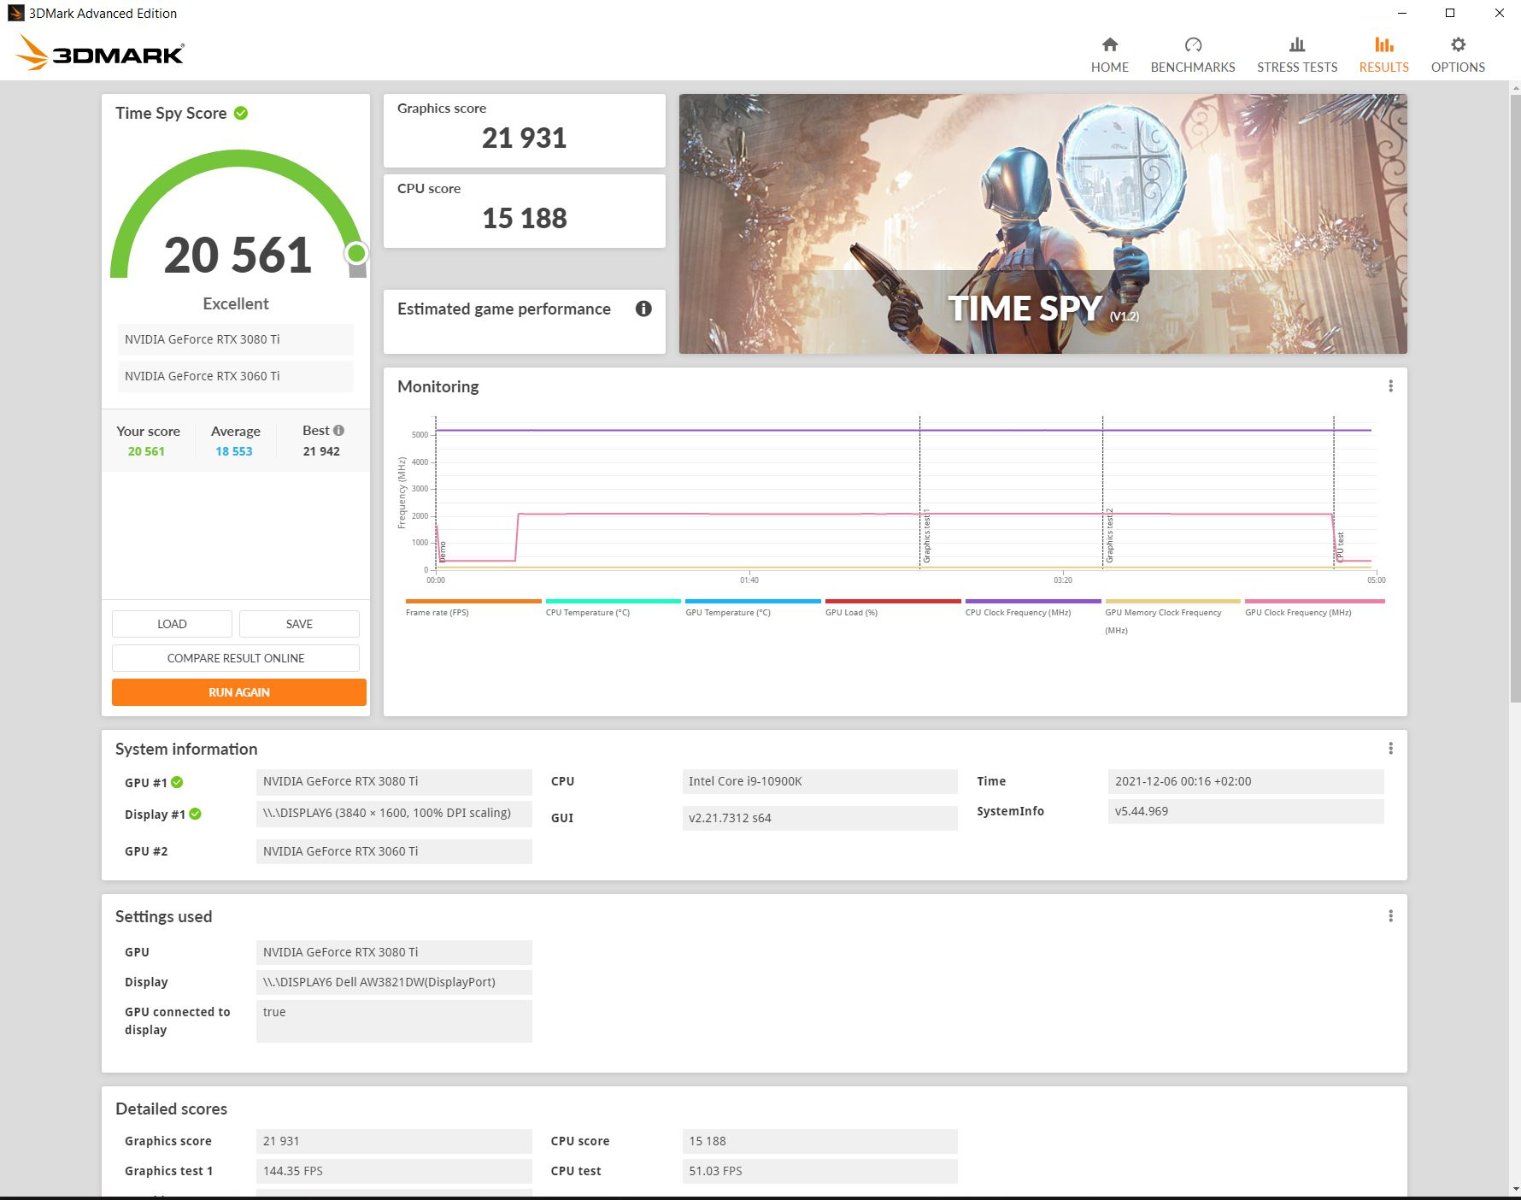Viewport: 1521px width, 1200px height.
Task: Toggle GPU Load (%) legend swatch
Action: pos(892,601)
